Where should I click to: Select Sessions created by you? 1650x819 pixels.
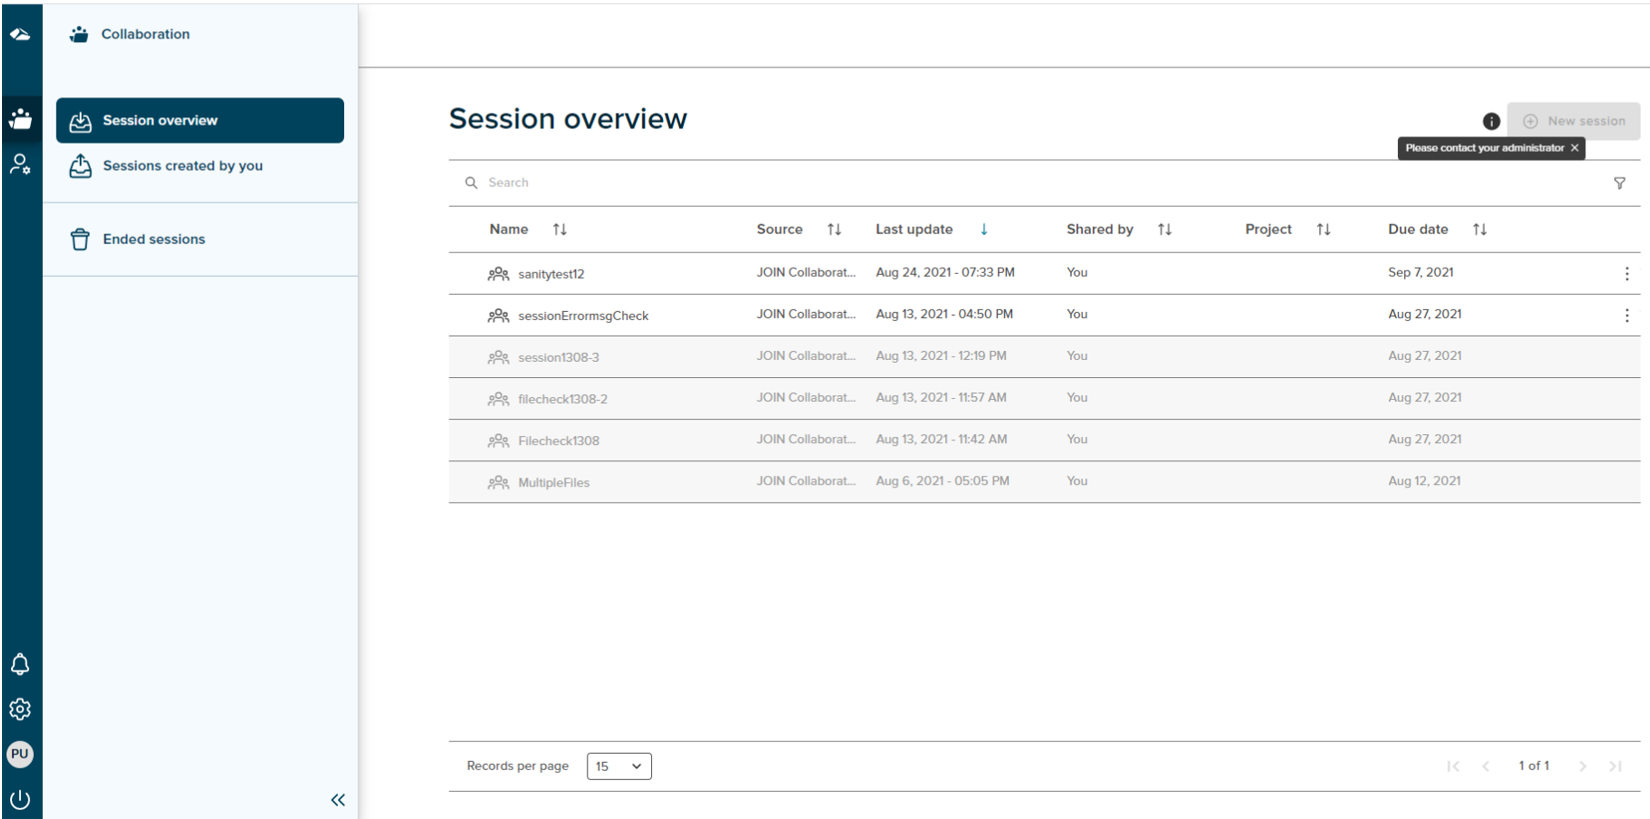point(182,166)
